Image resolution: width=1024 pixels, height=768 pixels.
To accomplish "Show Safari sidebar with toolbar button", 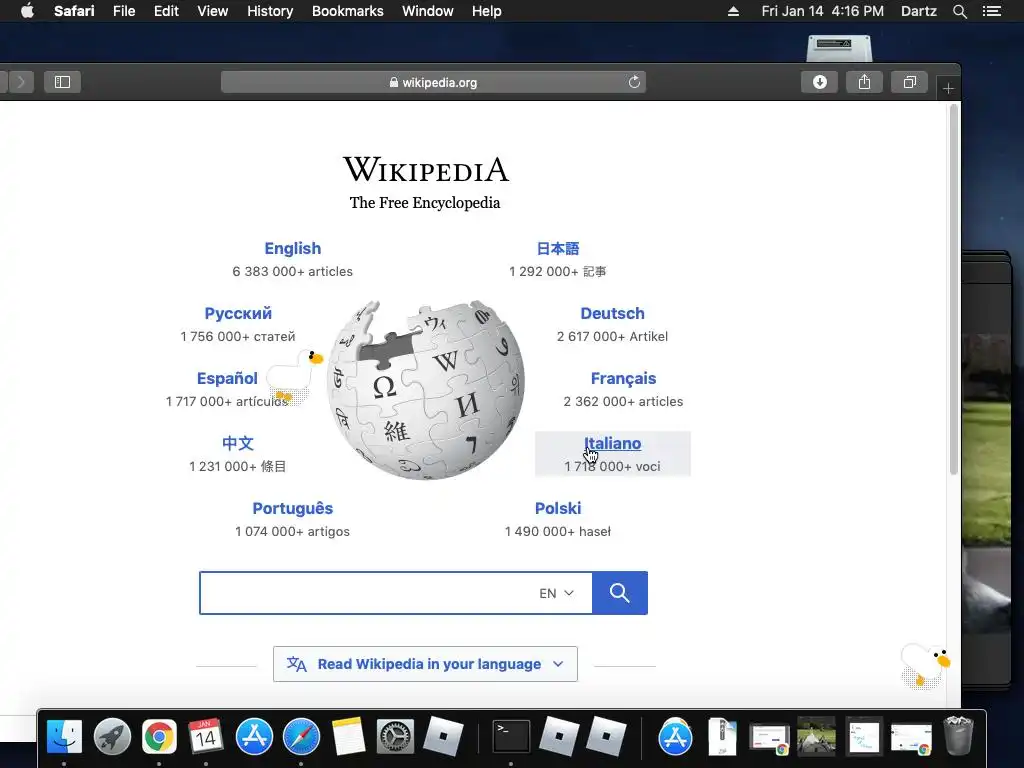I will click(x=62, y=82).
